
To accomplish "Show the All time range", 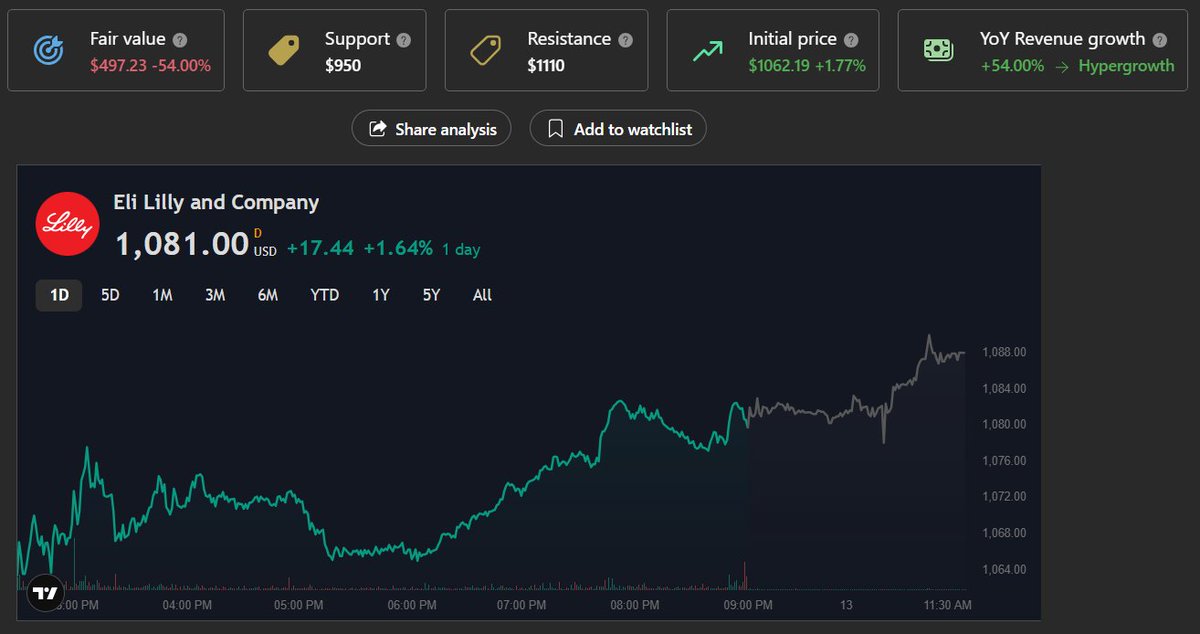I will (x=482, y=295).
